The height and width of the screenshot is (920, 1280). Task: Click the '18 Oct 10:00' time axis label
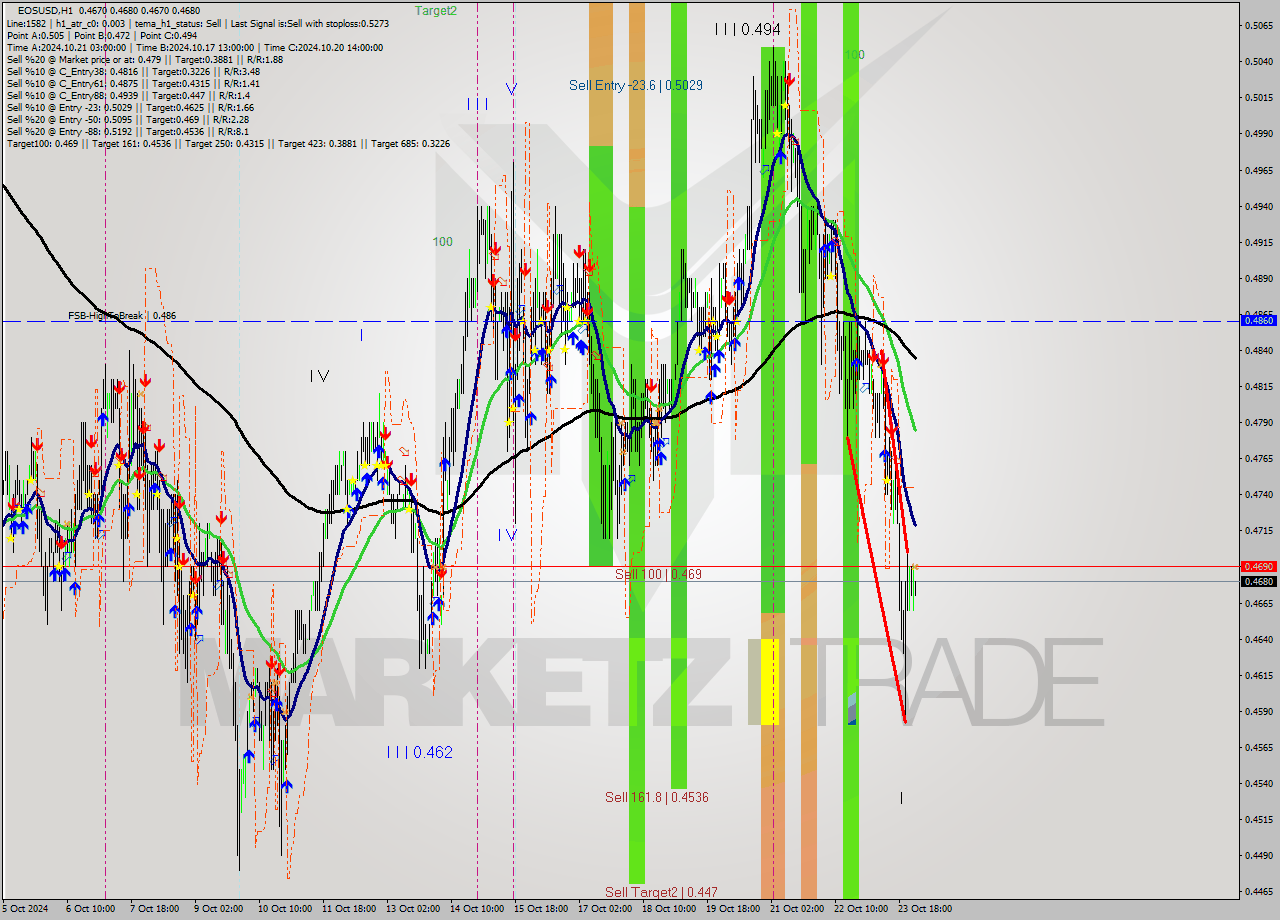click(x=668, y=909)
